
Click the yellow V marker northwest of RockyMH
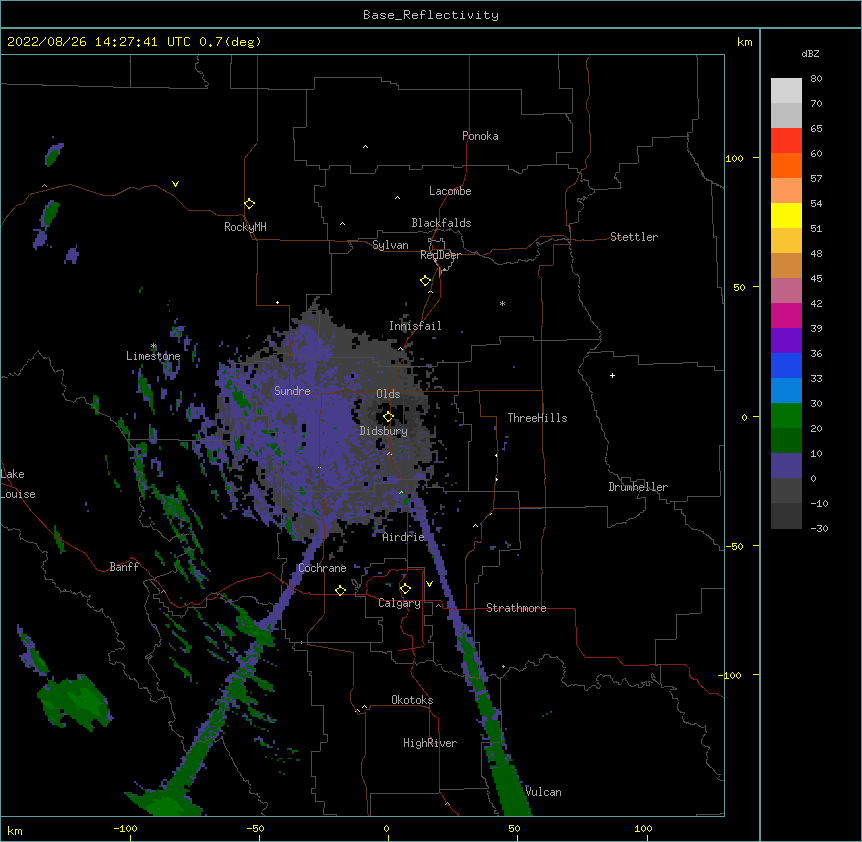coord(175,184)
